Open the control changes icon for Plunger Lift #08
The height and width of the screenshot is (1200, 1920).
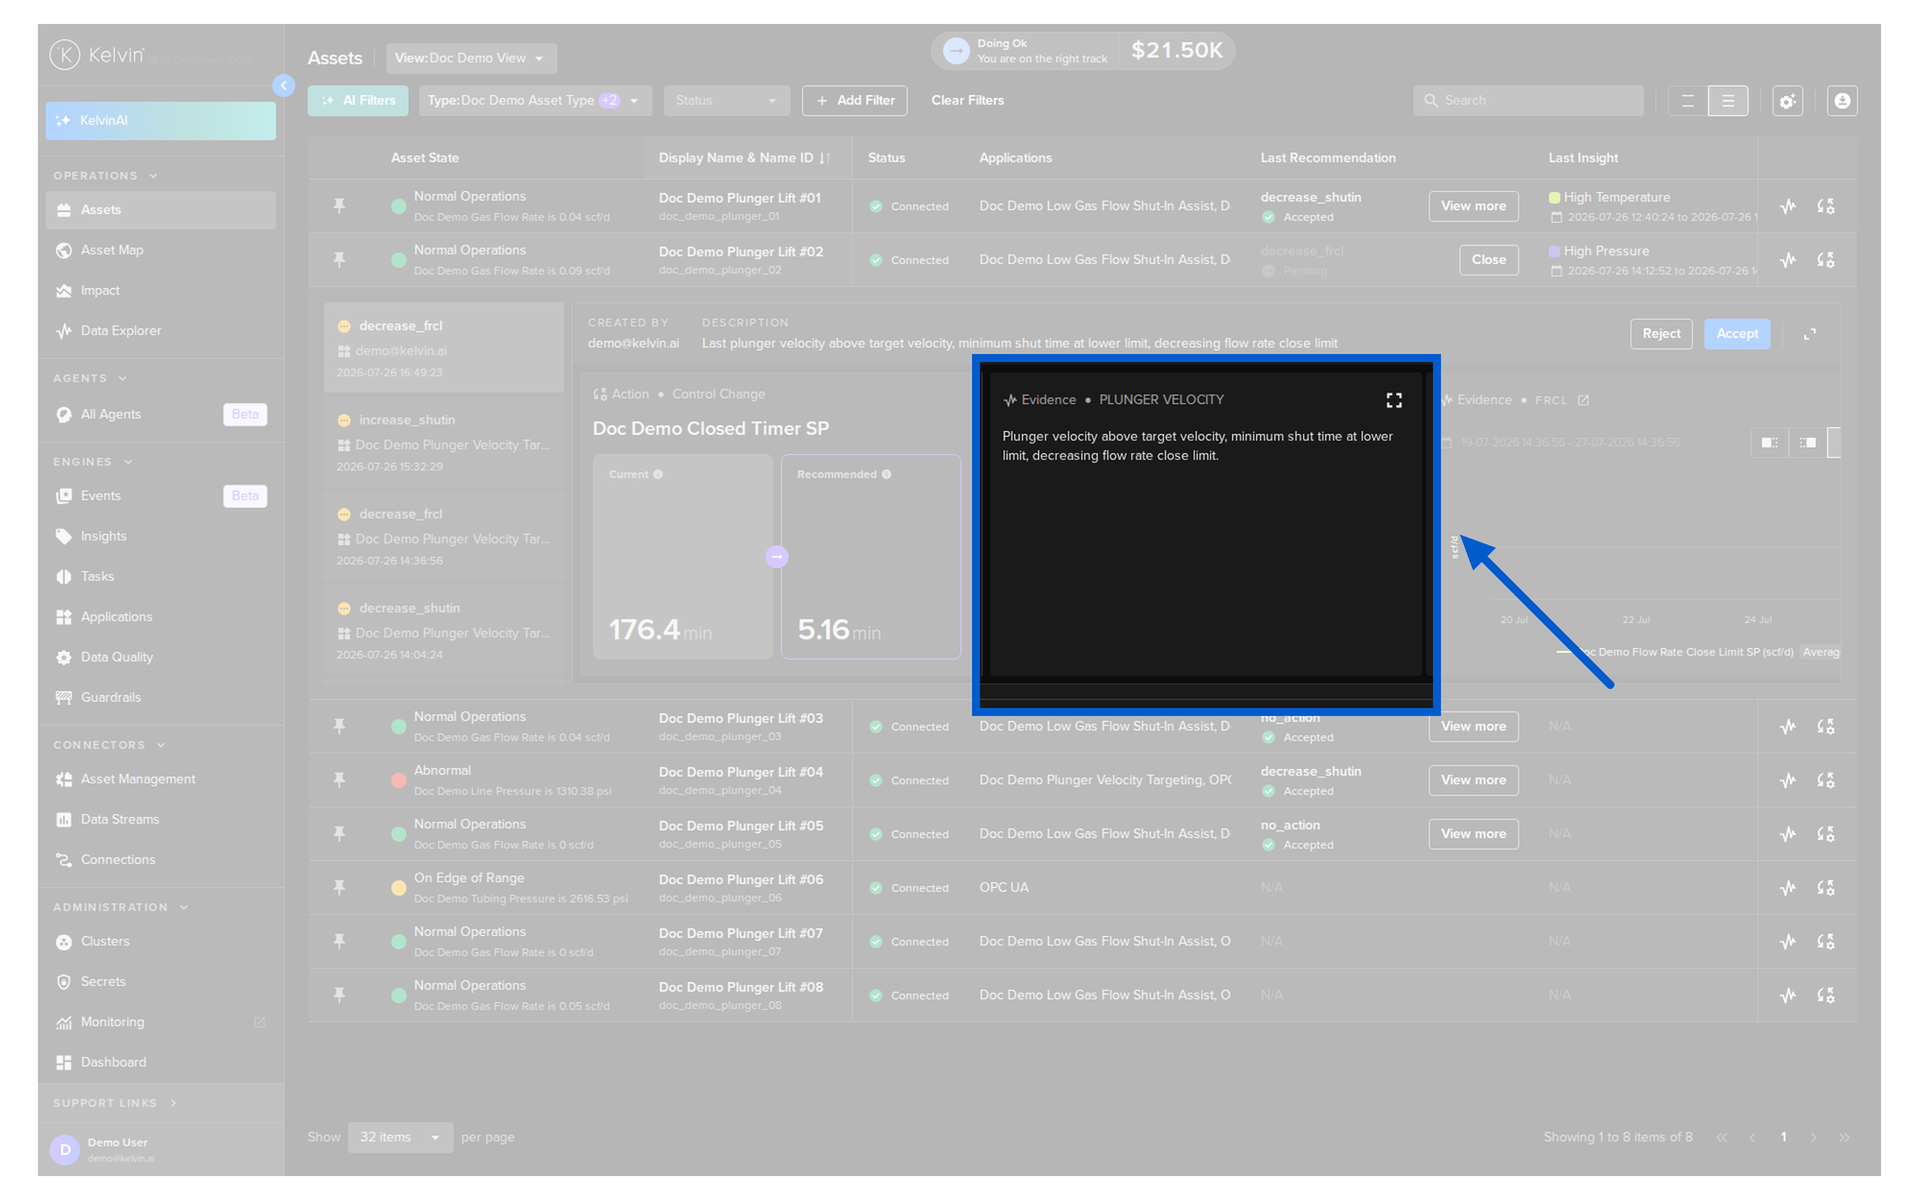pos(1826,995)
